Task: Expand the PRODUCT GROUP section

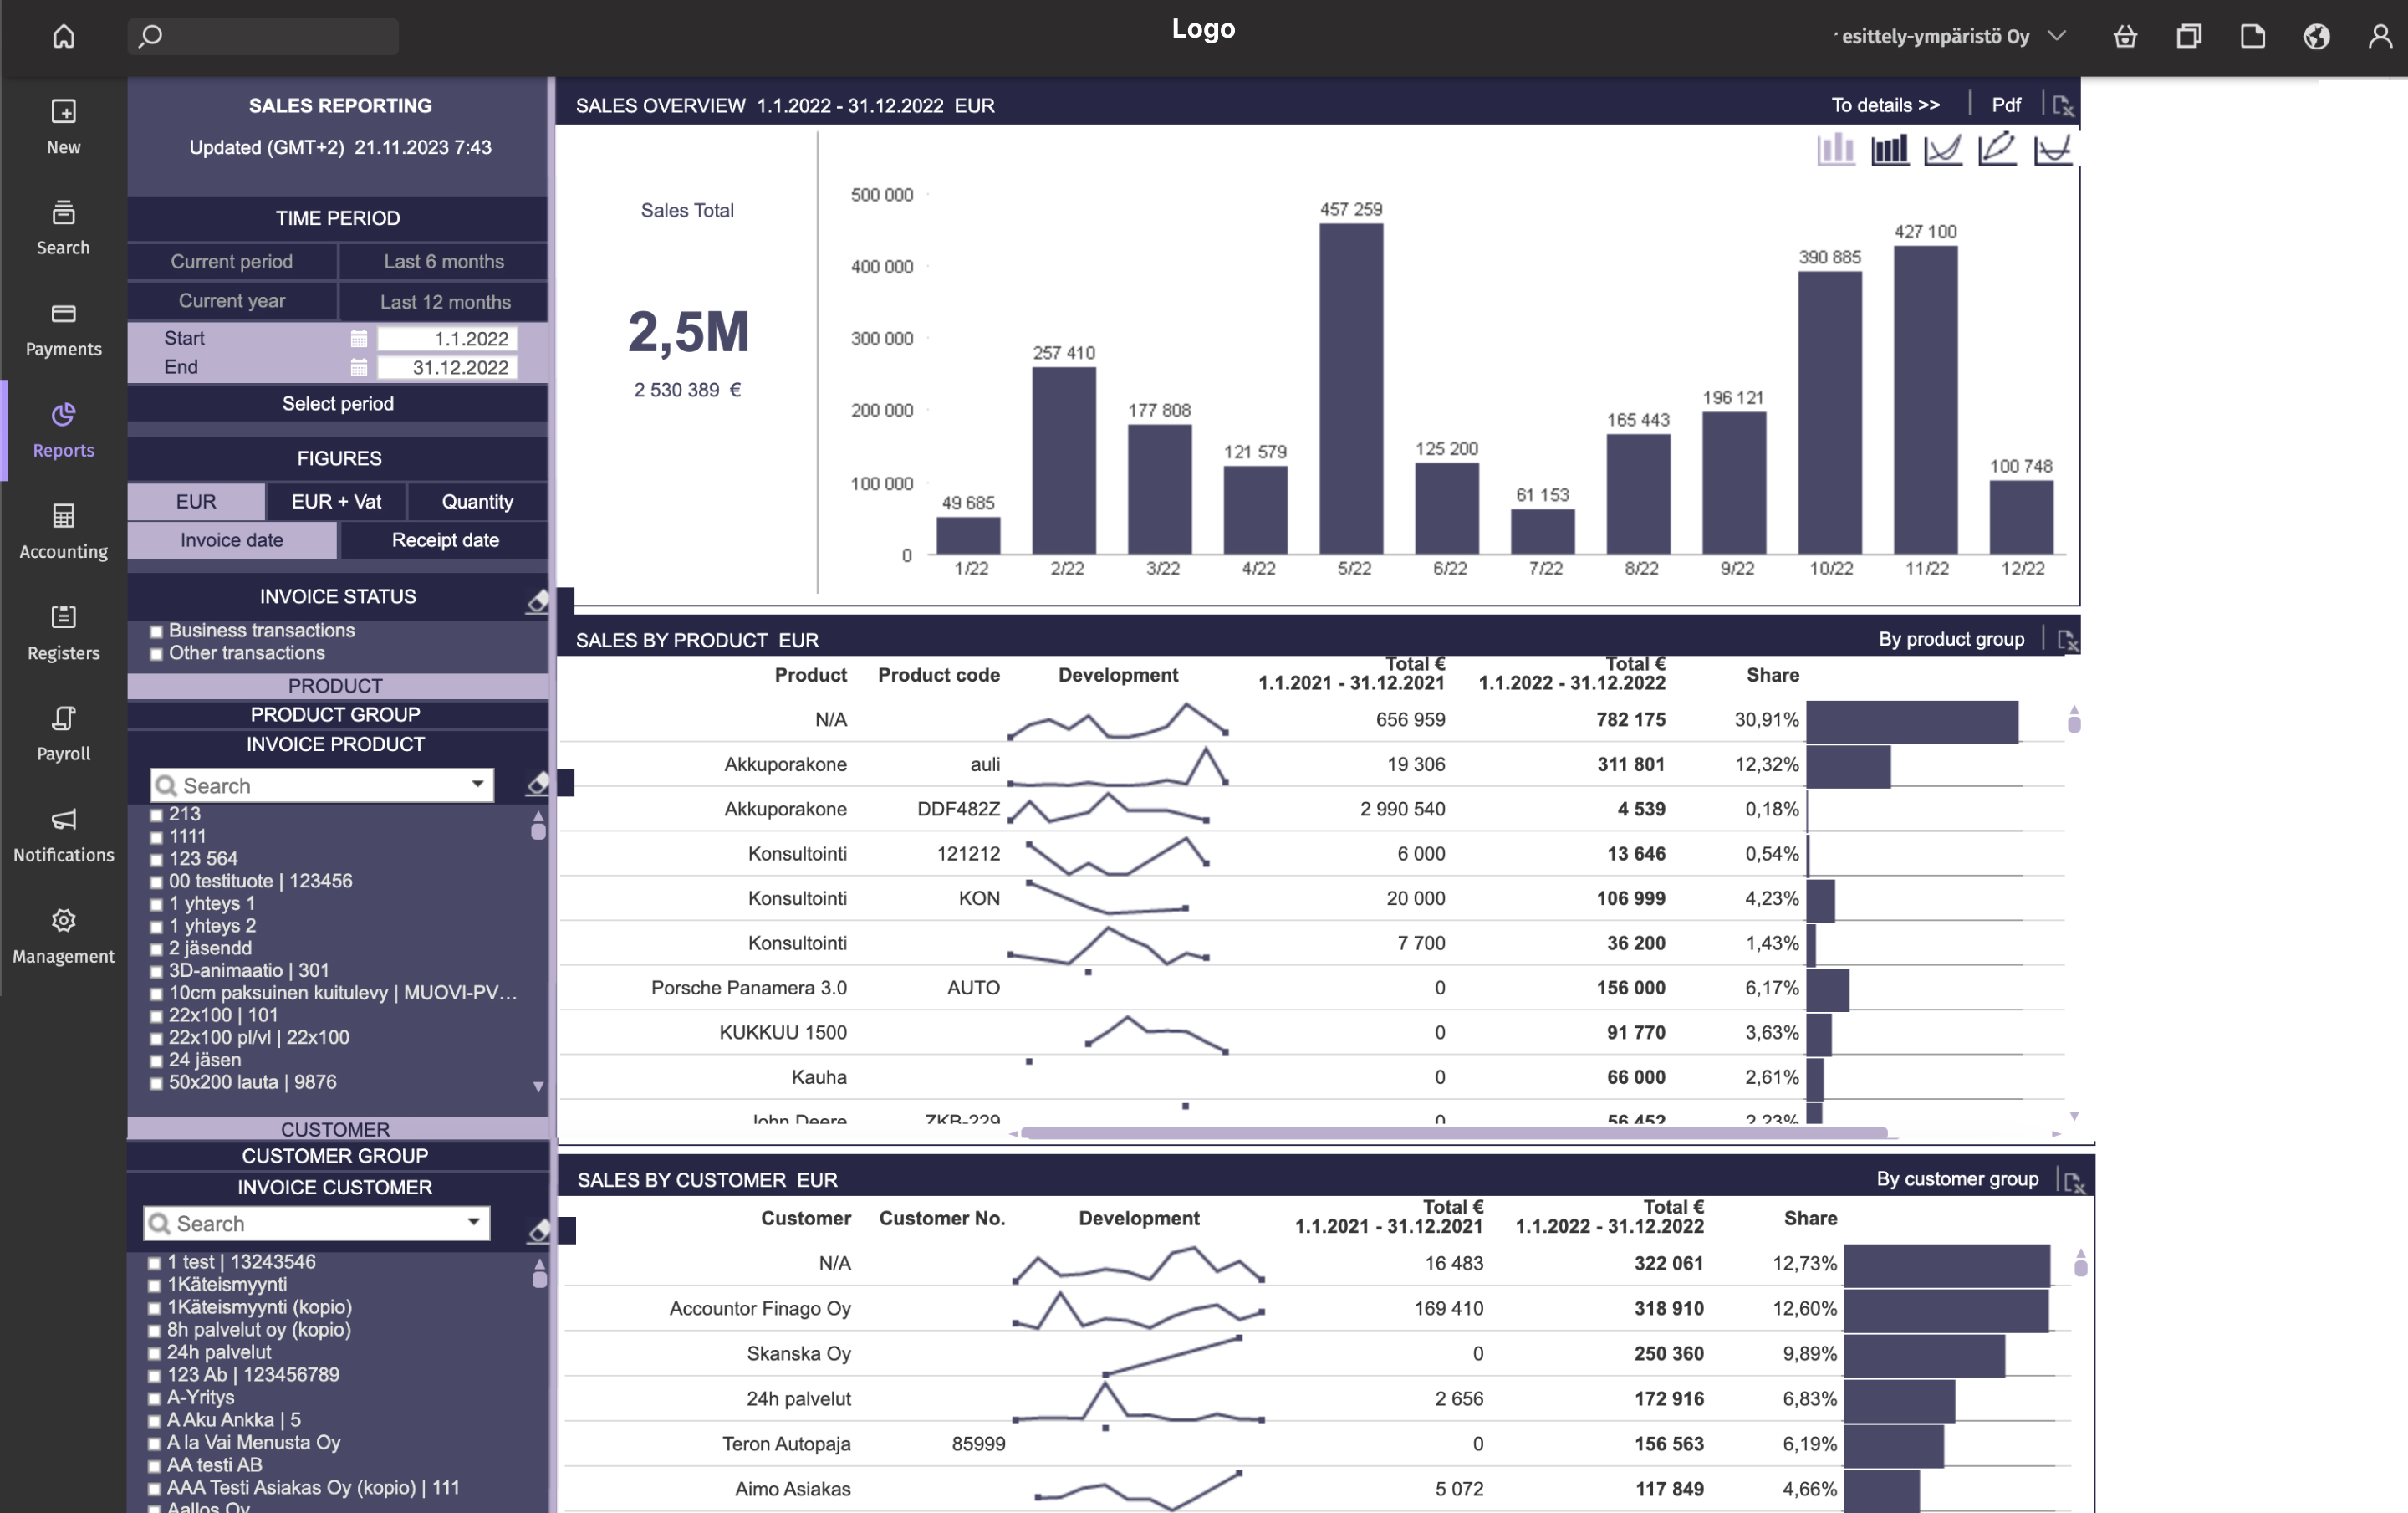Action: click(x=337, y=715)
